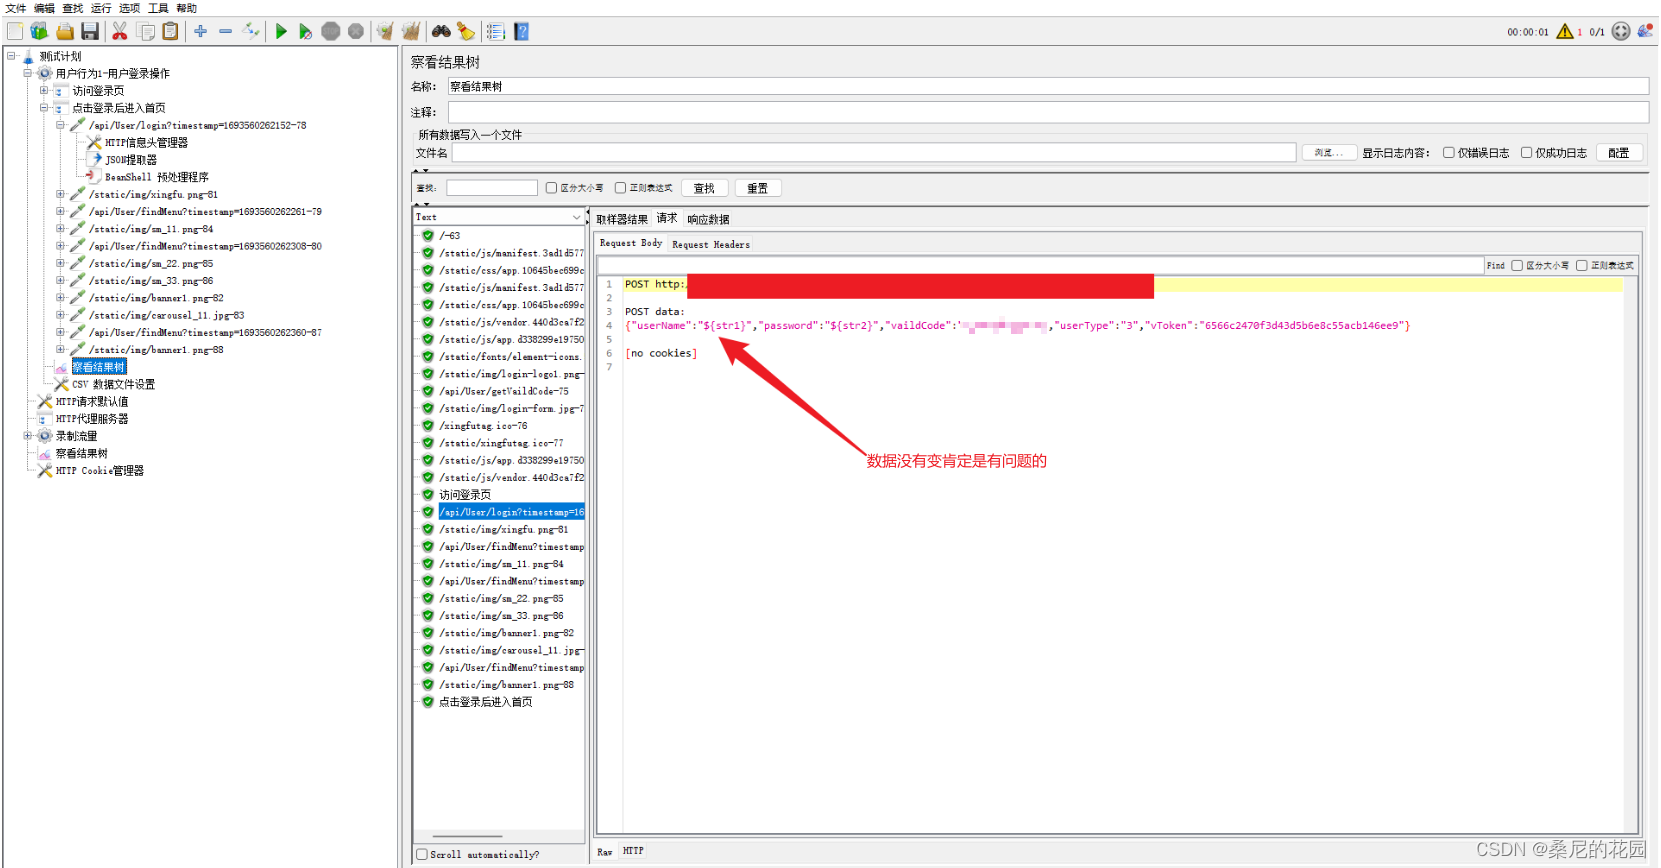Click the 浏览... button
This screenshot has width=1661, height=868.
[x=1329, y=153]
